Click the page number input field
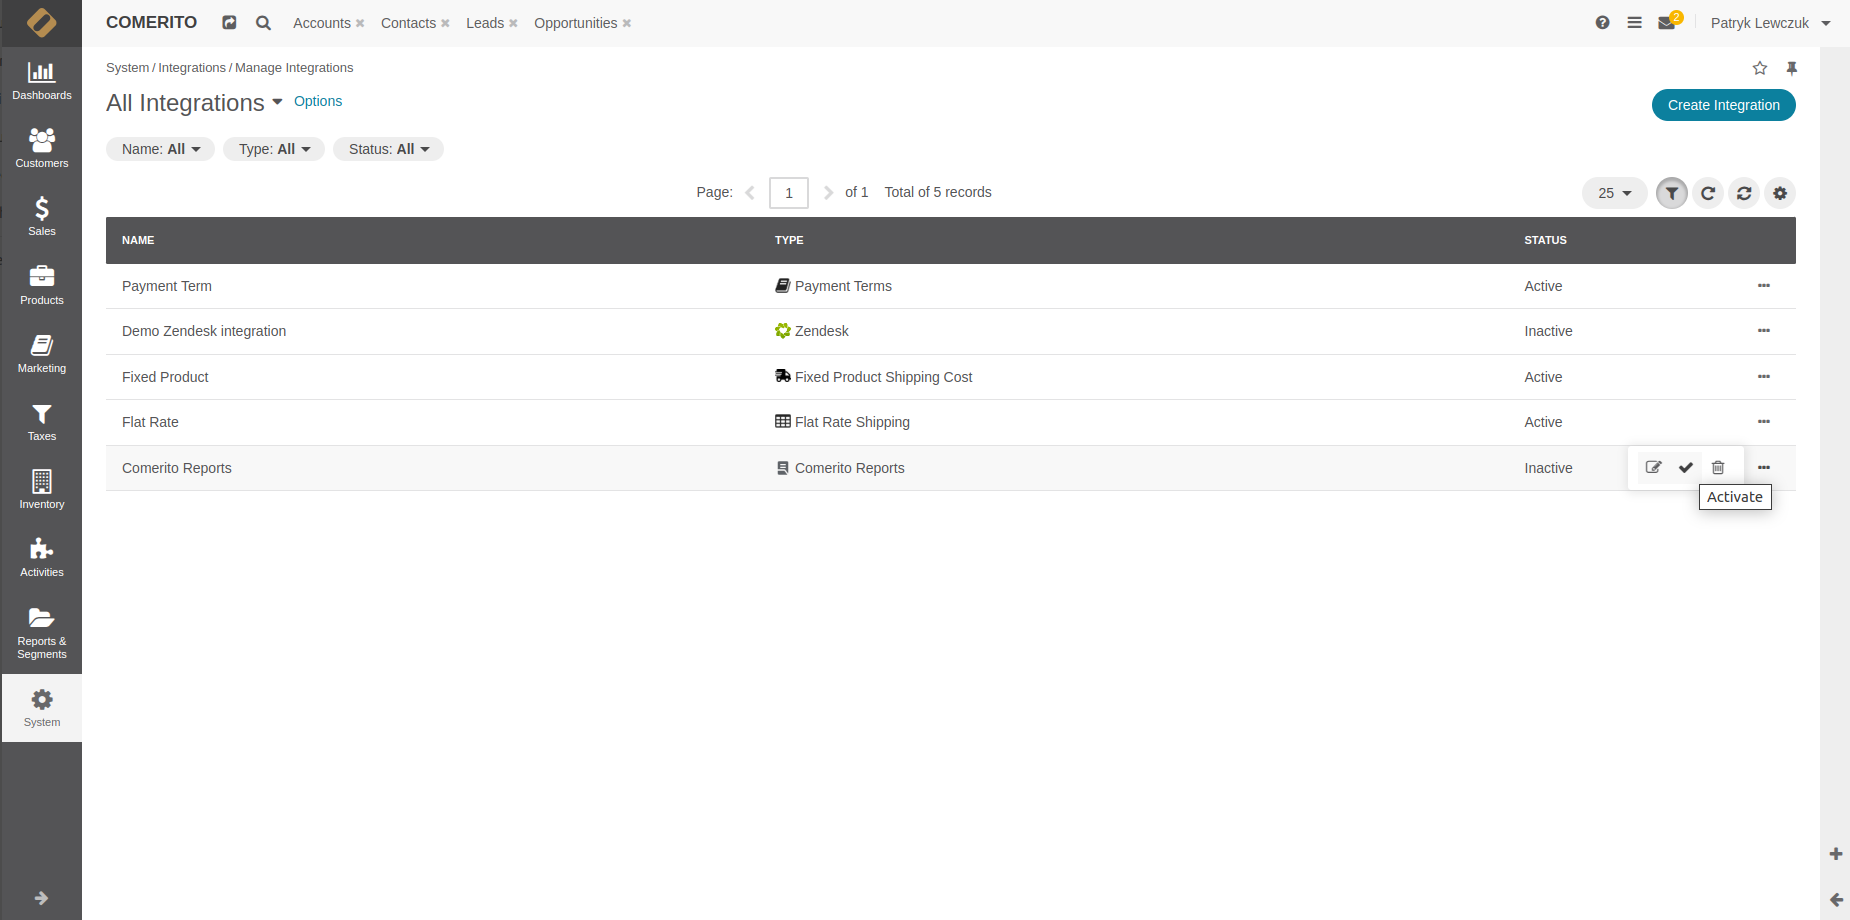Screen dimensions: 1850x920 [x=788, y=193]
